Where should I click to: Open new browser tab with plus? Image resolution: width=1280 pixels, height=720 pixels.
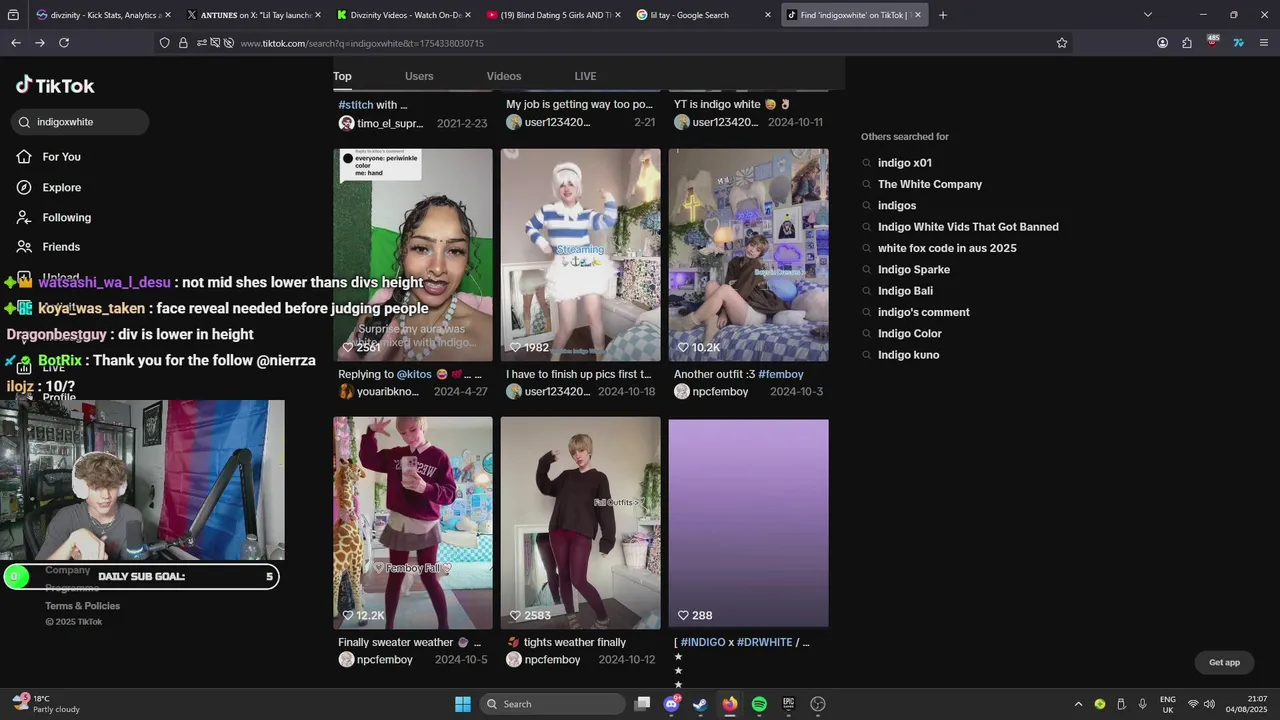coord(942,15)
